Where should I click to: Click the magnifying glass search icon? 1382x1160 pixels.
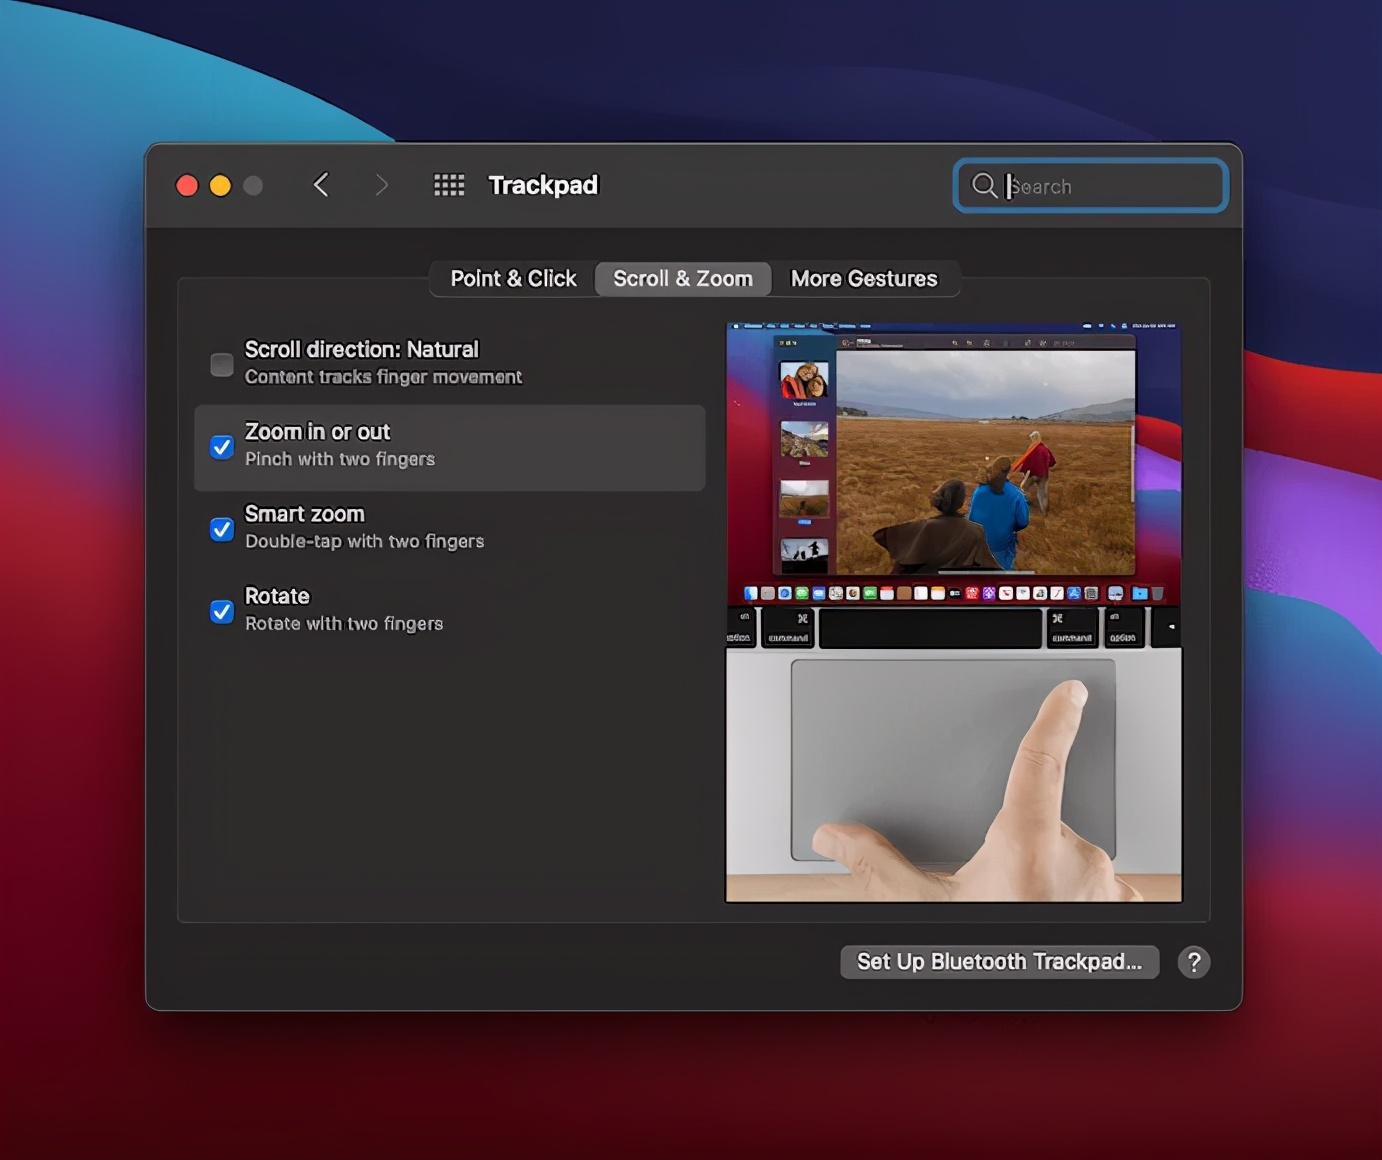point(984,186)
